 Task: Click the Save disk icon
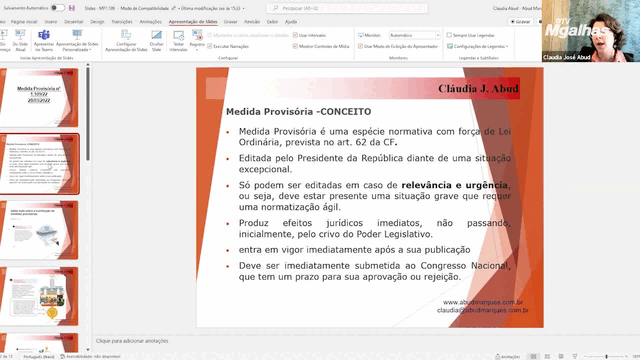click(x=72, y=8)
